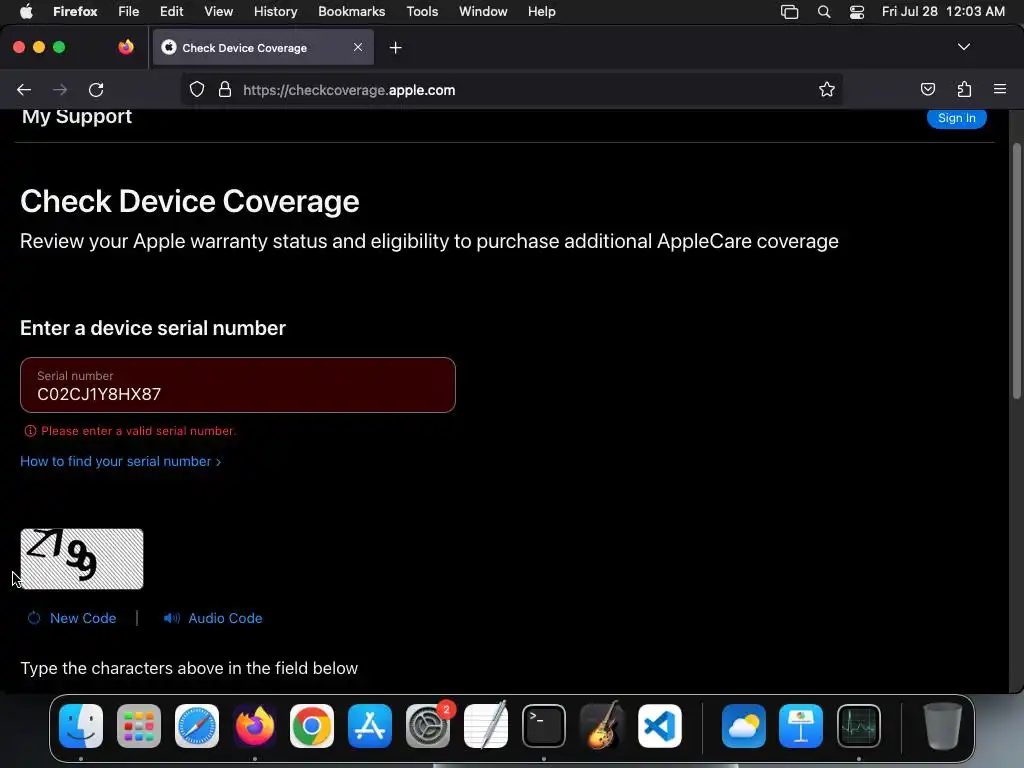Image resolution: width=1024 pixels, height=768 pixels.
Task: Reload the current page
Action: (96, 90)
